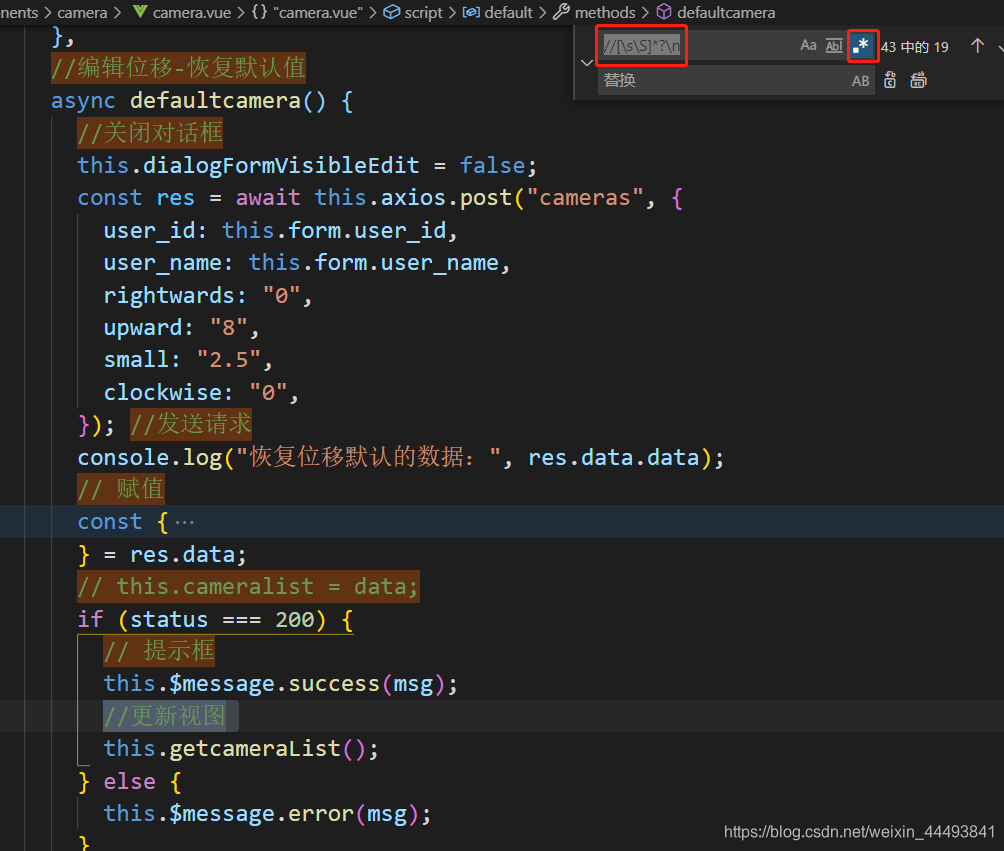Viewport: 1004px width, 851px height.
Task: Click the clockwise: "0" line
Action: tap(201, 393)
